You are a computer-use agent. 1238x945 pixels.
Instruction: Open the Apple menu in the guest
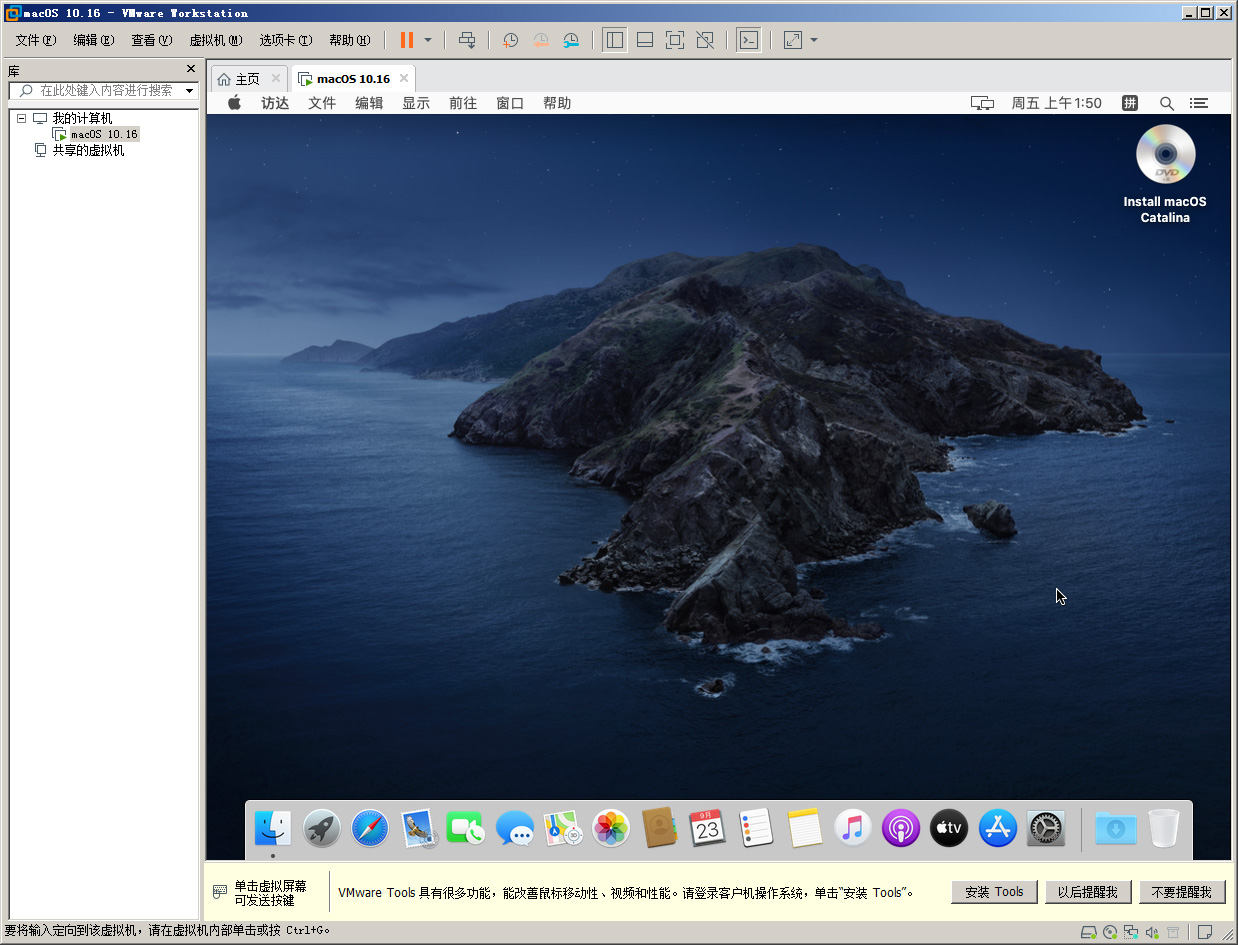[x=235, y=103]
